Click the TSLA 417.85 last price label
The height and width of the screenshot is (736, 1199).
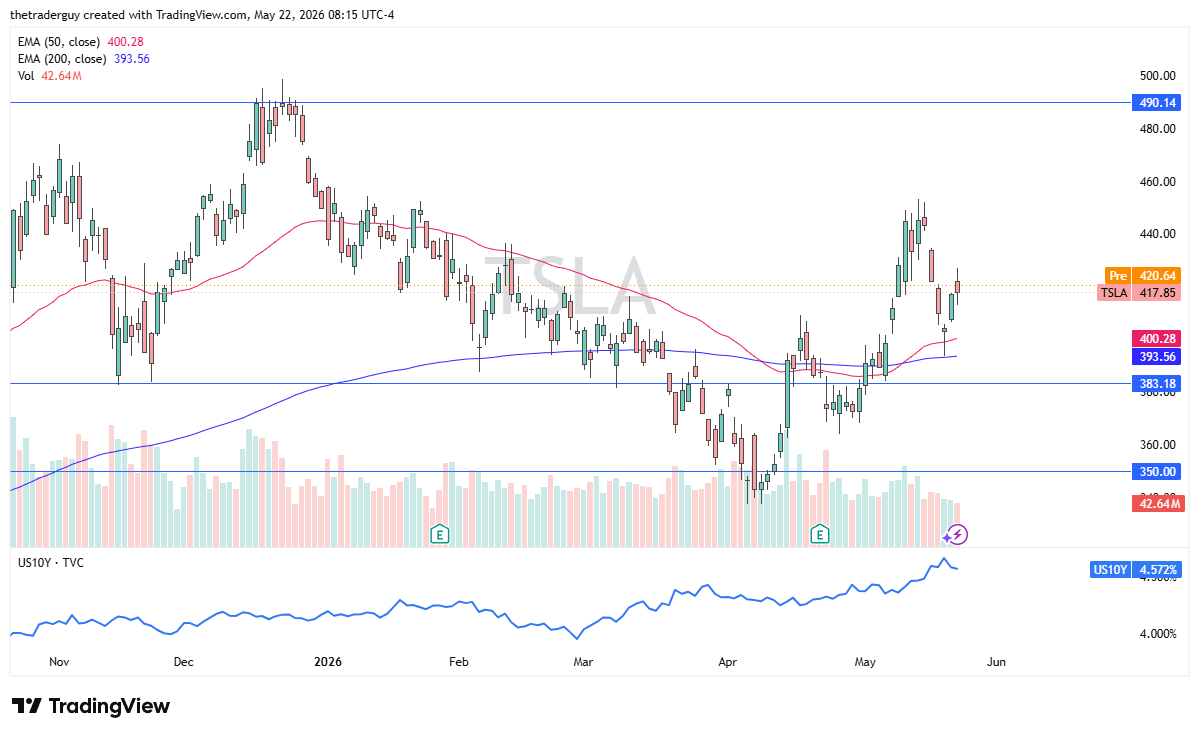point(1139,293)
